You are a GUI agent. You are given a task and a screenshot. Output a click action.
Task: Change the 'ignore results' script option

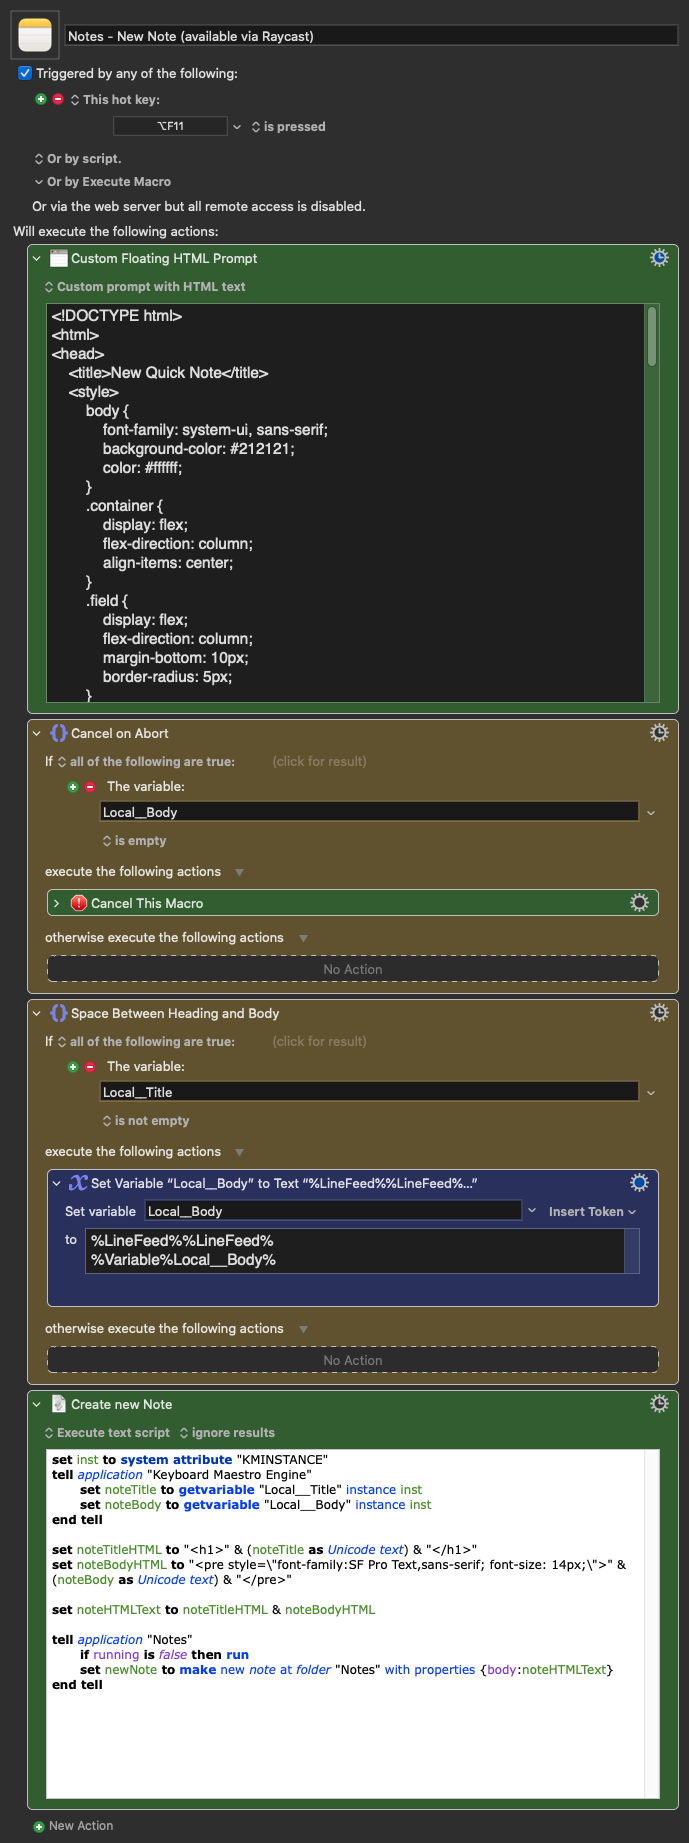(x=227, y=1433)
